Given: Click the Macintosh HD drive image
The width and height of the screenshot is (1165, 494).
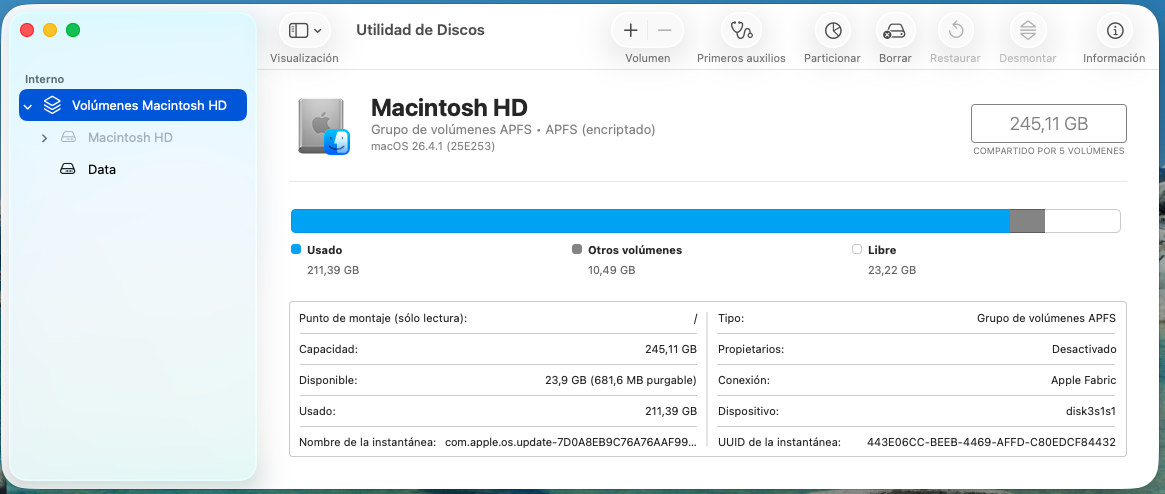Looking at the screenshot, I should (x=323, y=126).
